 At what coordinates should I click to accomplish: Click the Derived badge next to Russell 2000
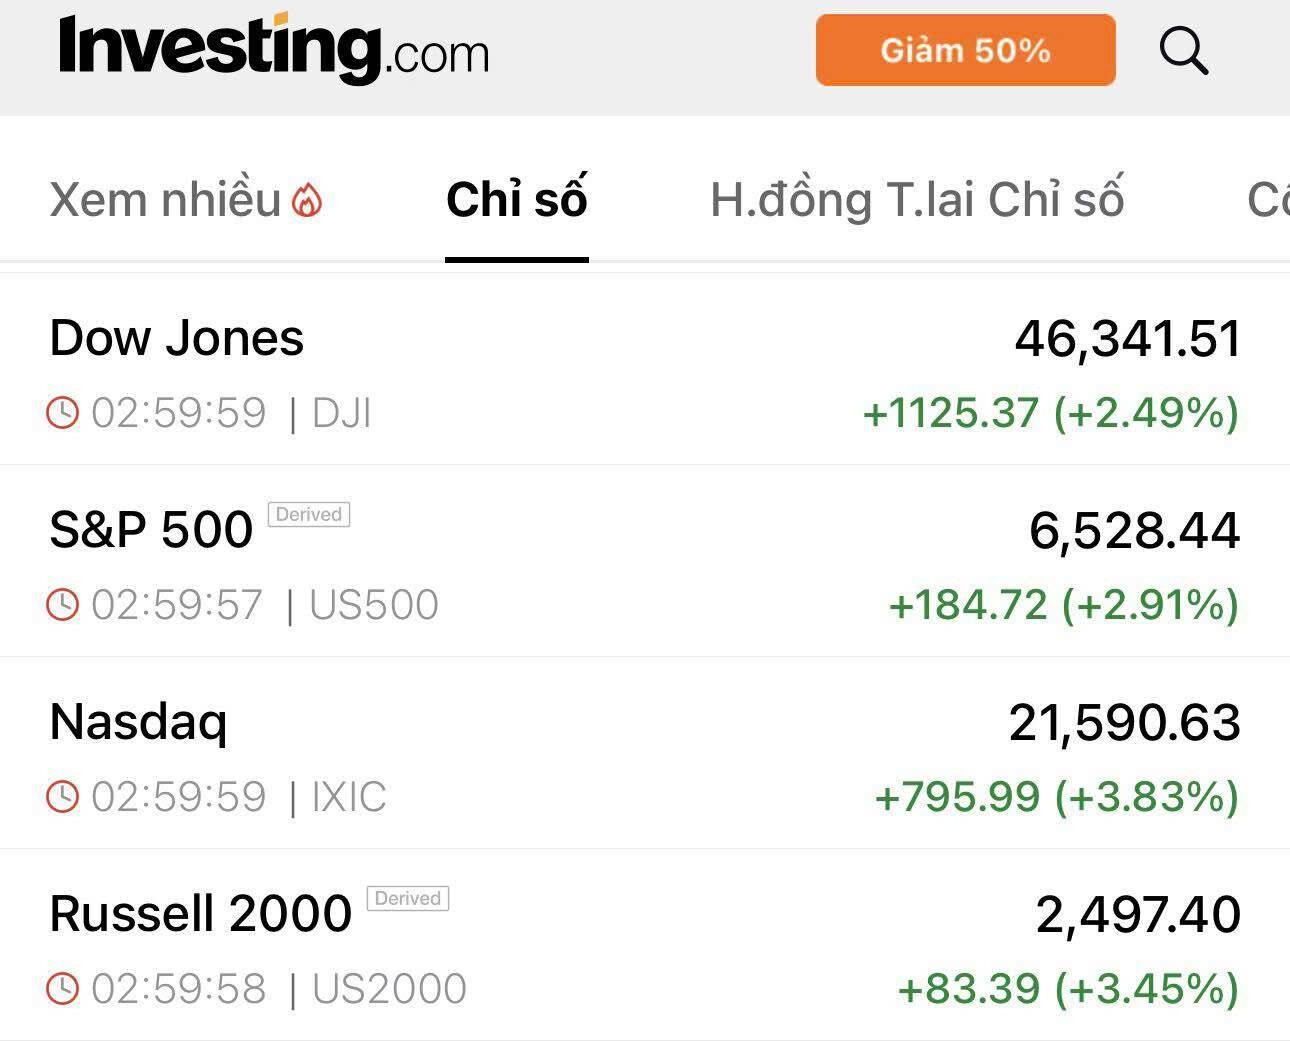point(408,898)
